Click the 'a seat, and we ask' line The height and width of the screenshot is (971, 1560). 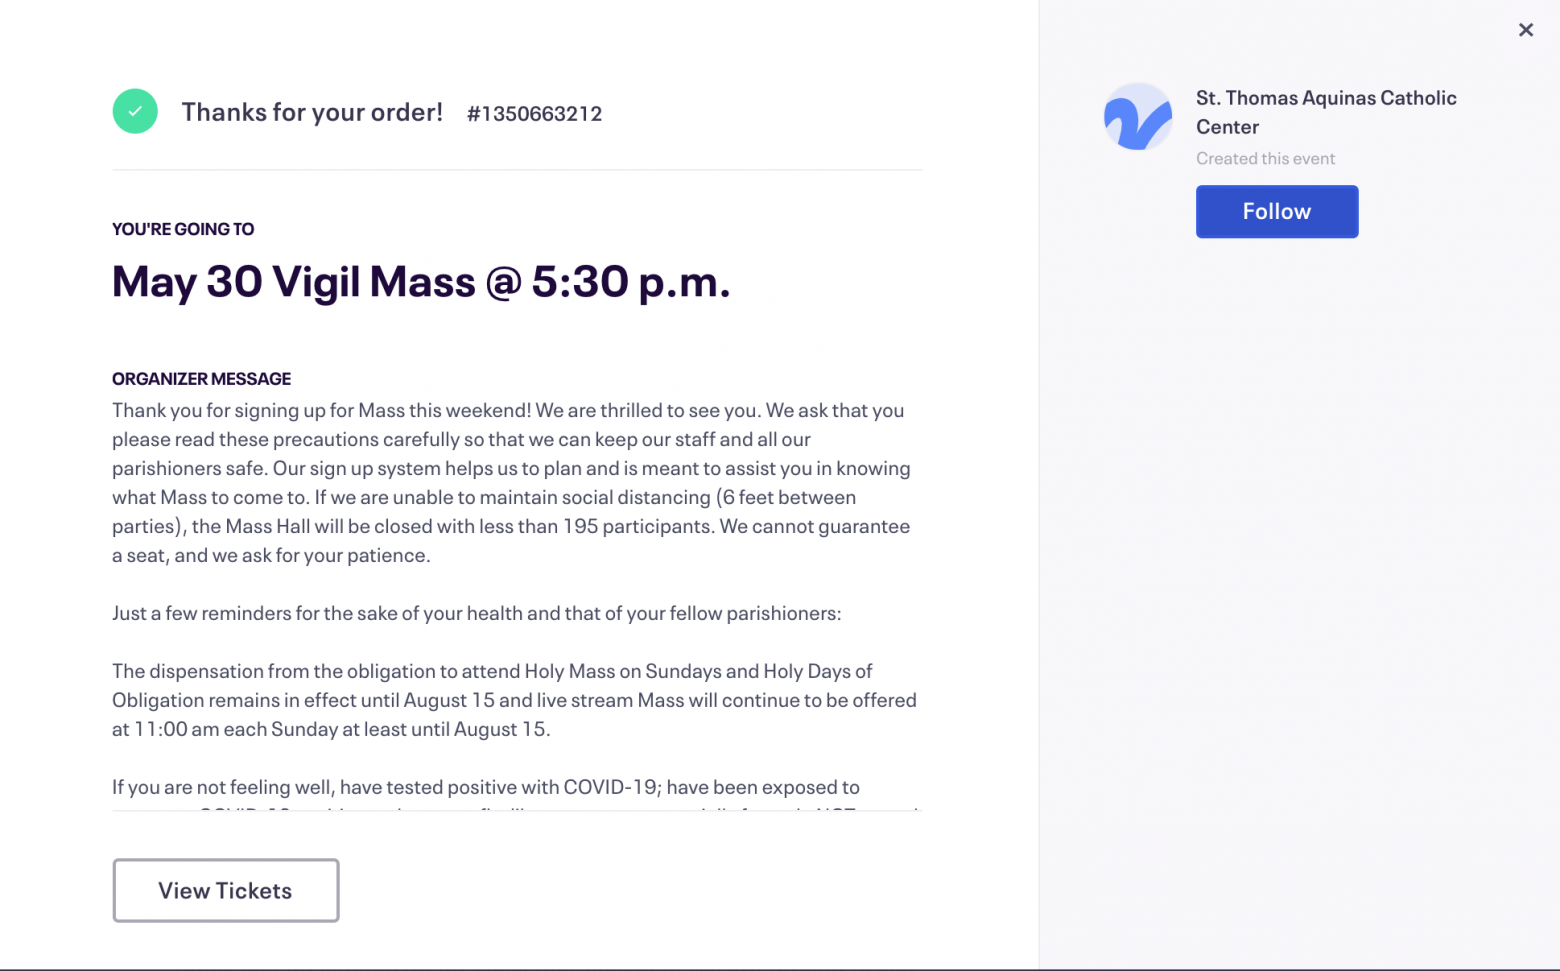pos(271,555)
